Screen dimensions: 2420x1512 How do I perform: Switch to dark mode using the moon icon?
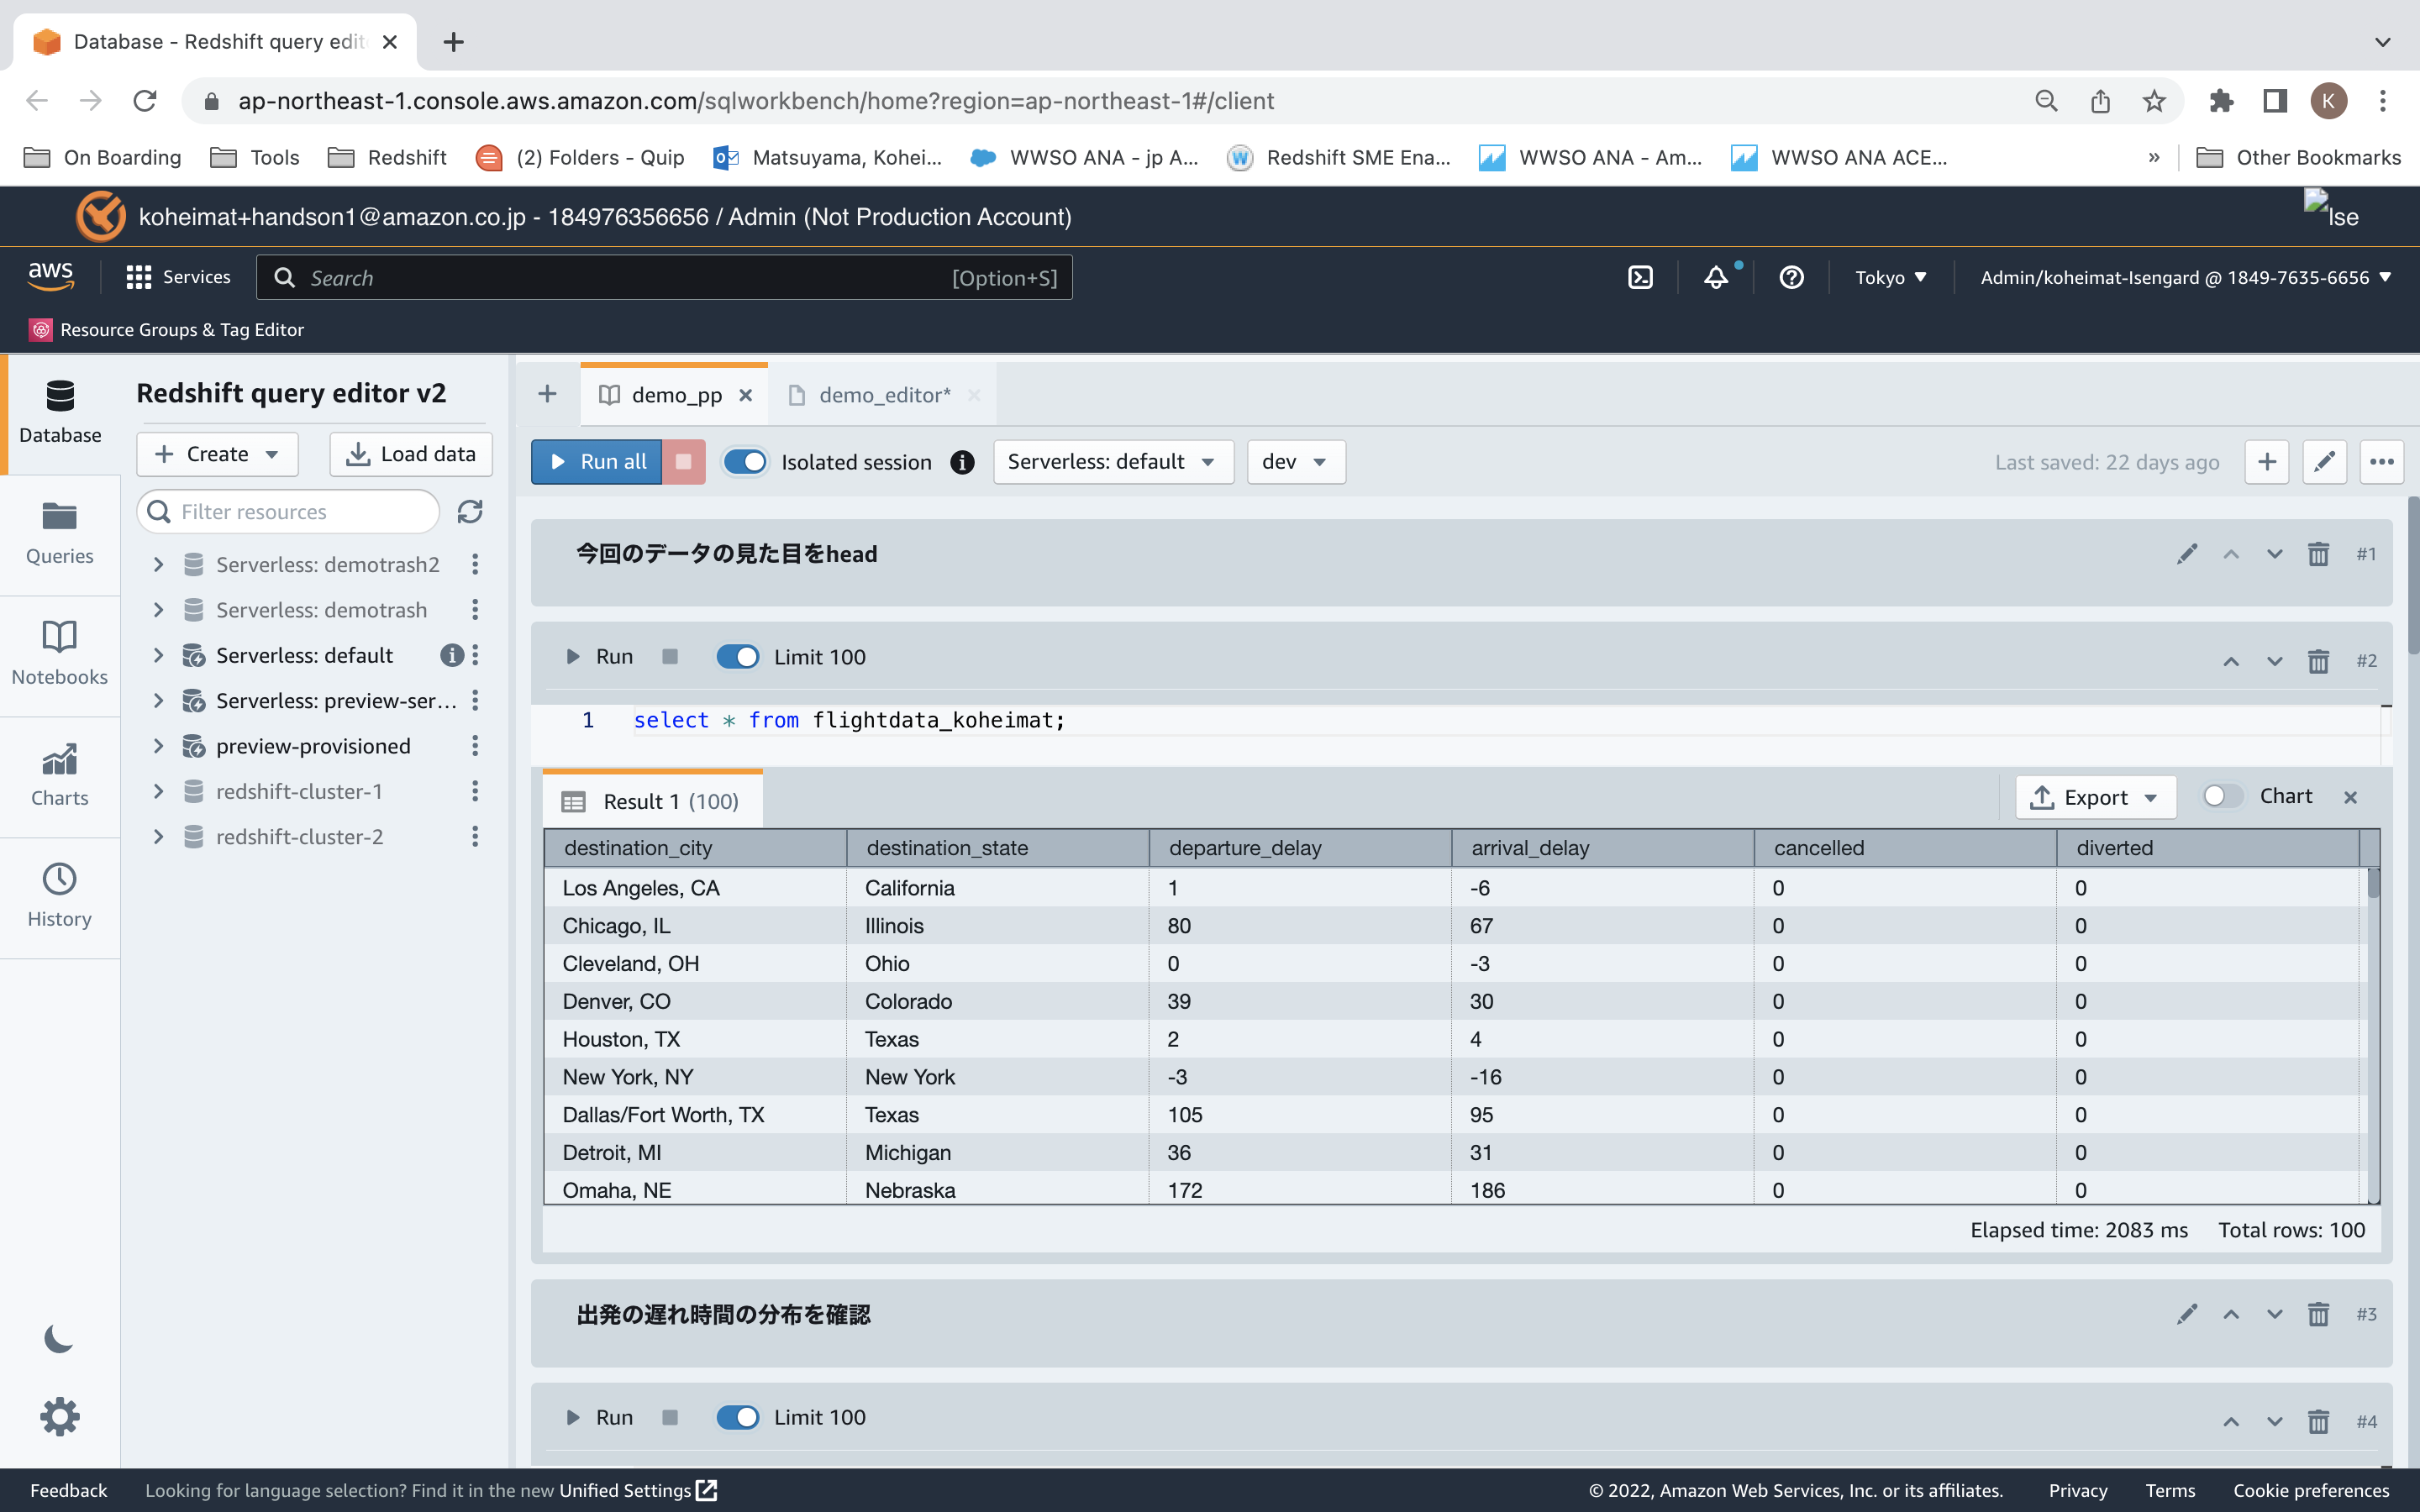tap(59, 1338)
